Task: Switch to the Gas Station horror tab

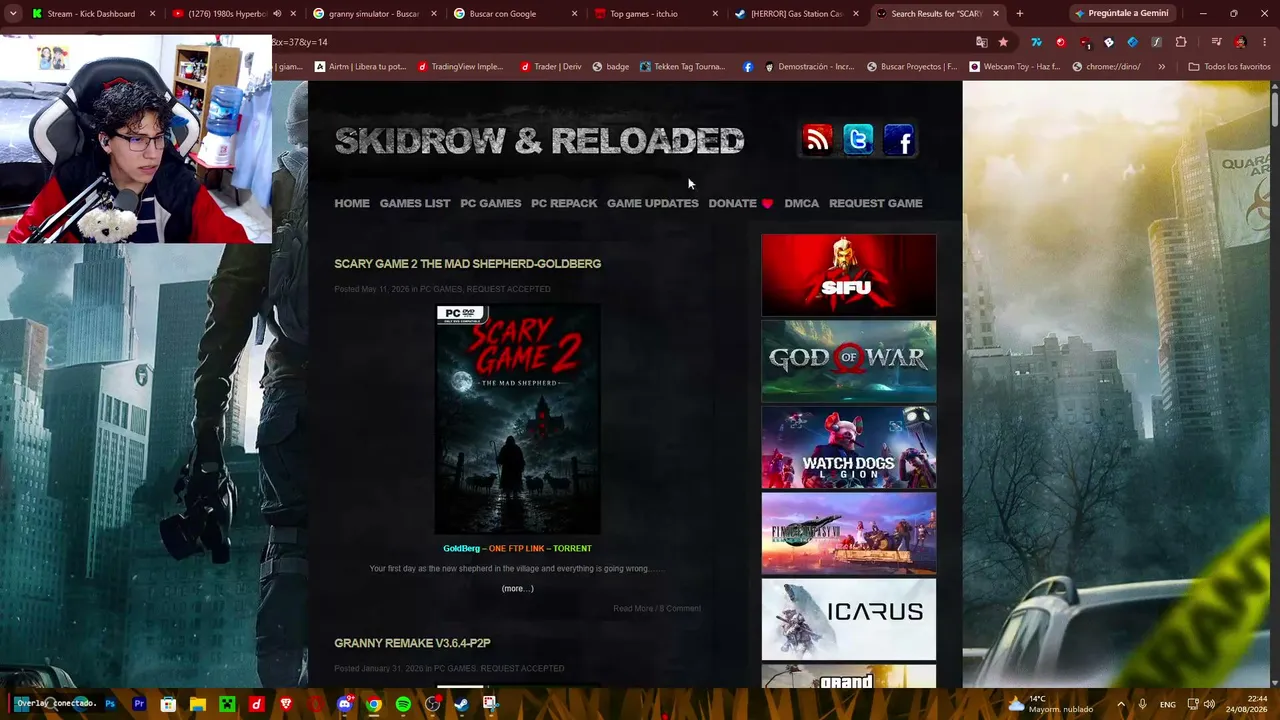Action: (x=795, y=14)
